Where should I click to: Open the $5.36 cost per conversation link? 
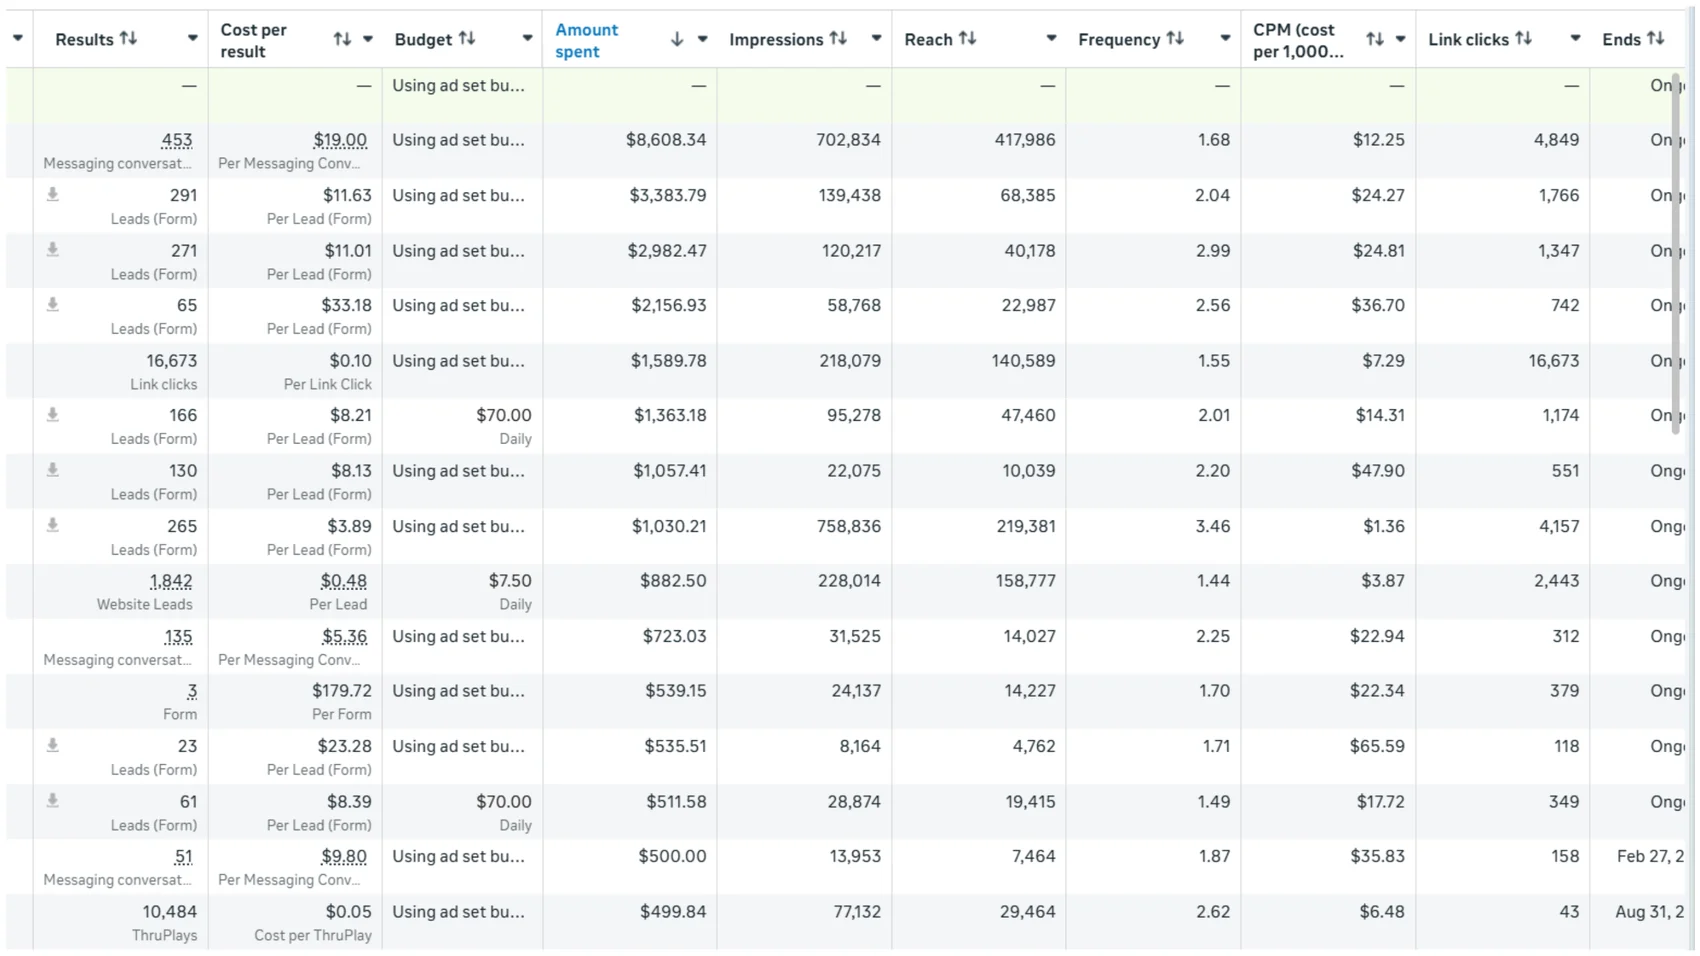pyautogui.click(x=345, y=636)
